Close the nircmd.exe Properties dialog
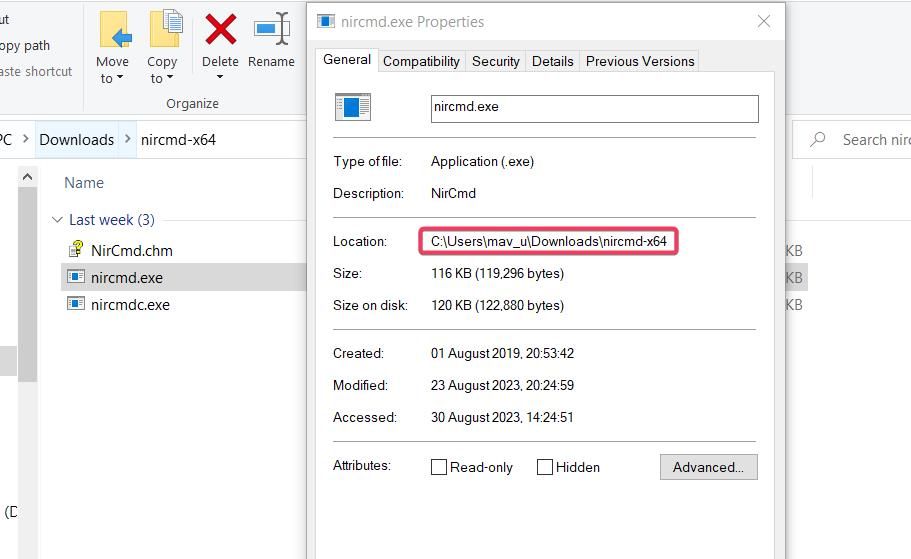 (764, 21)
